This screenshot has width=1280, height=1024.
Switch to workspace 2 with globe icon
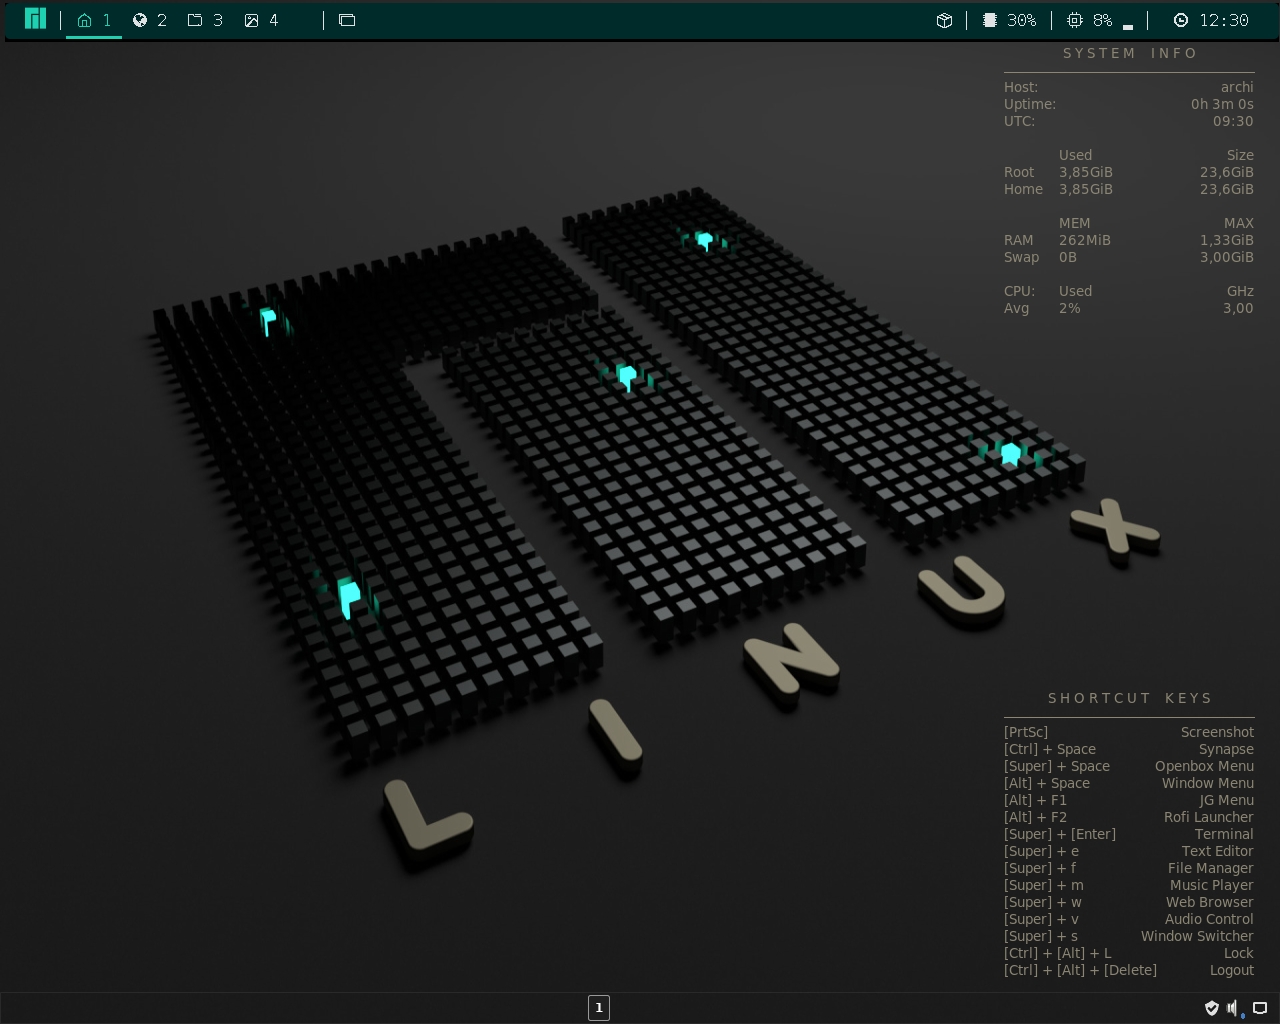[x=149, y=20]
